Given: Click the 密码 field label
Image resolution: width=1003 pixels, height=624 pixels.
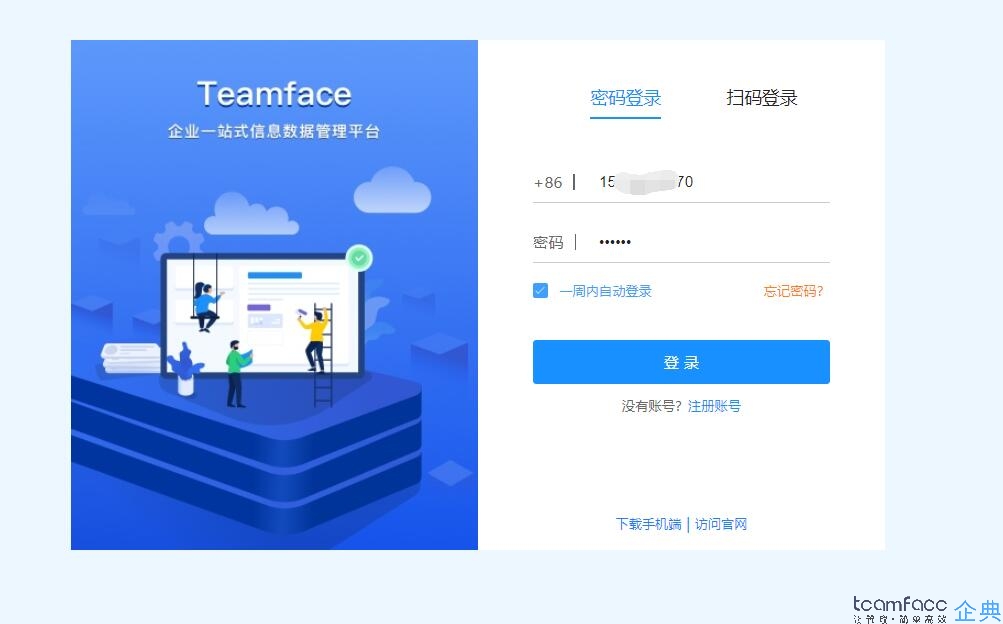Looking at the screenshot, I should 548,242.
